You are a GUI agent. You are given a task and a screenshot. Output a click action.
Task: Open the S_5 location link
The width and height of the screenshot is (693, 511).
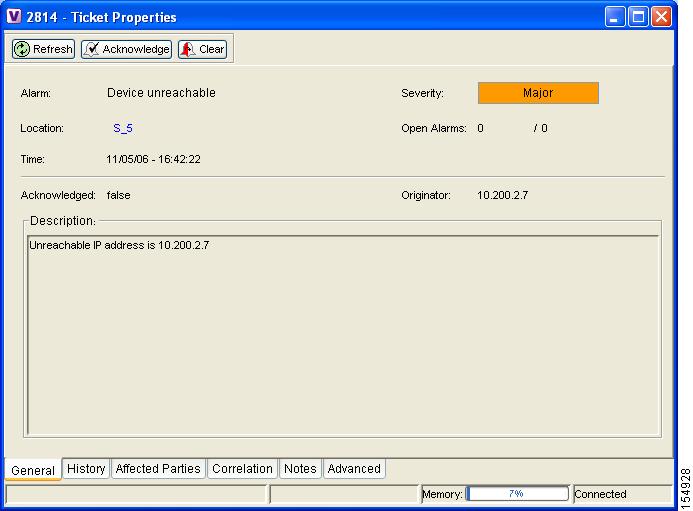click(x=123, y=128)
